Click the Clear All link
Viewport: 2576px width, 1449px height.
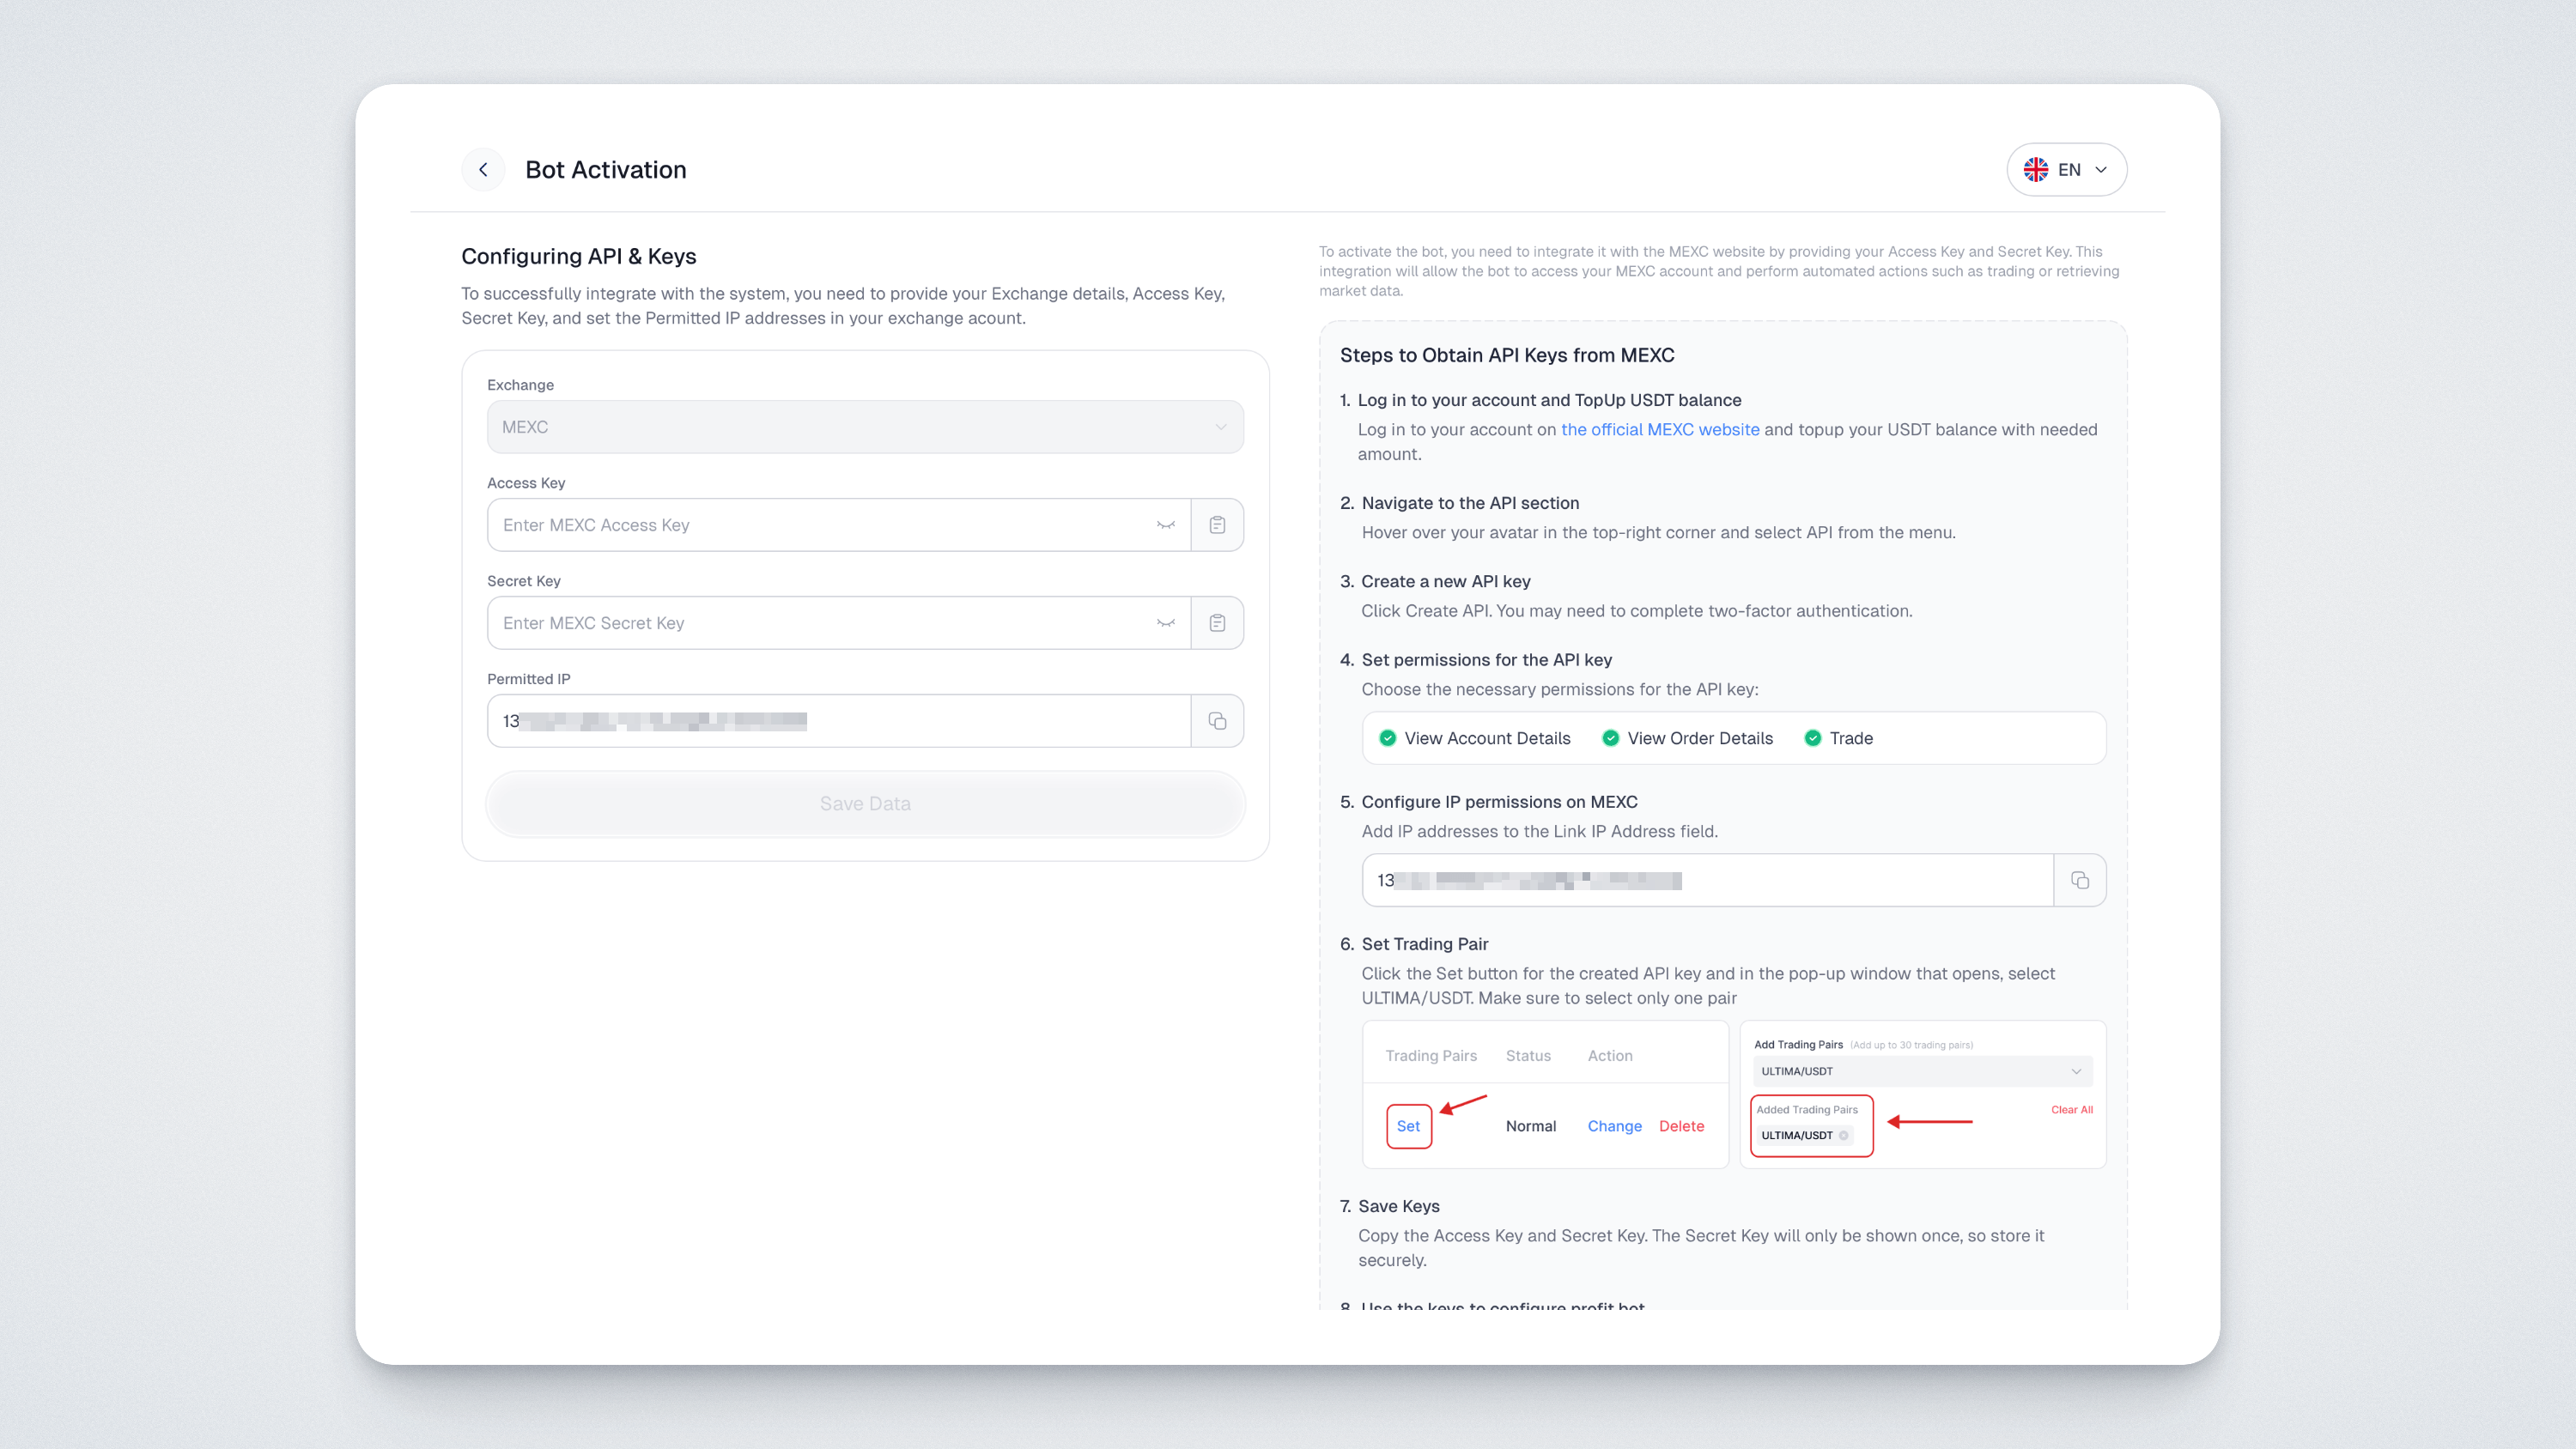tap(2071, 1110)
